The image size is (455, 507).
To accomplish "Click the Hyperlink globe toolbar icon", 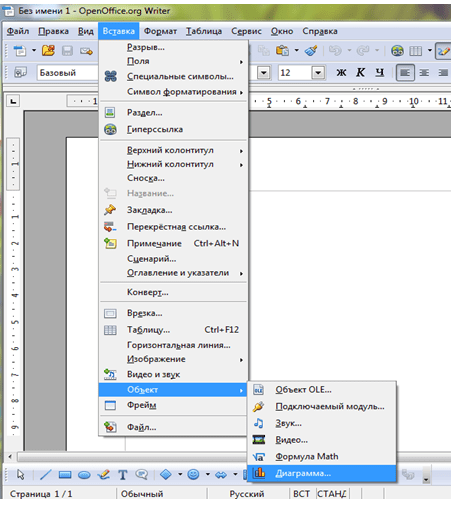I will [397, 51].
